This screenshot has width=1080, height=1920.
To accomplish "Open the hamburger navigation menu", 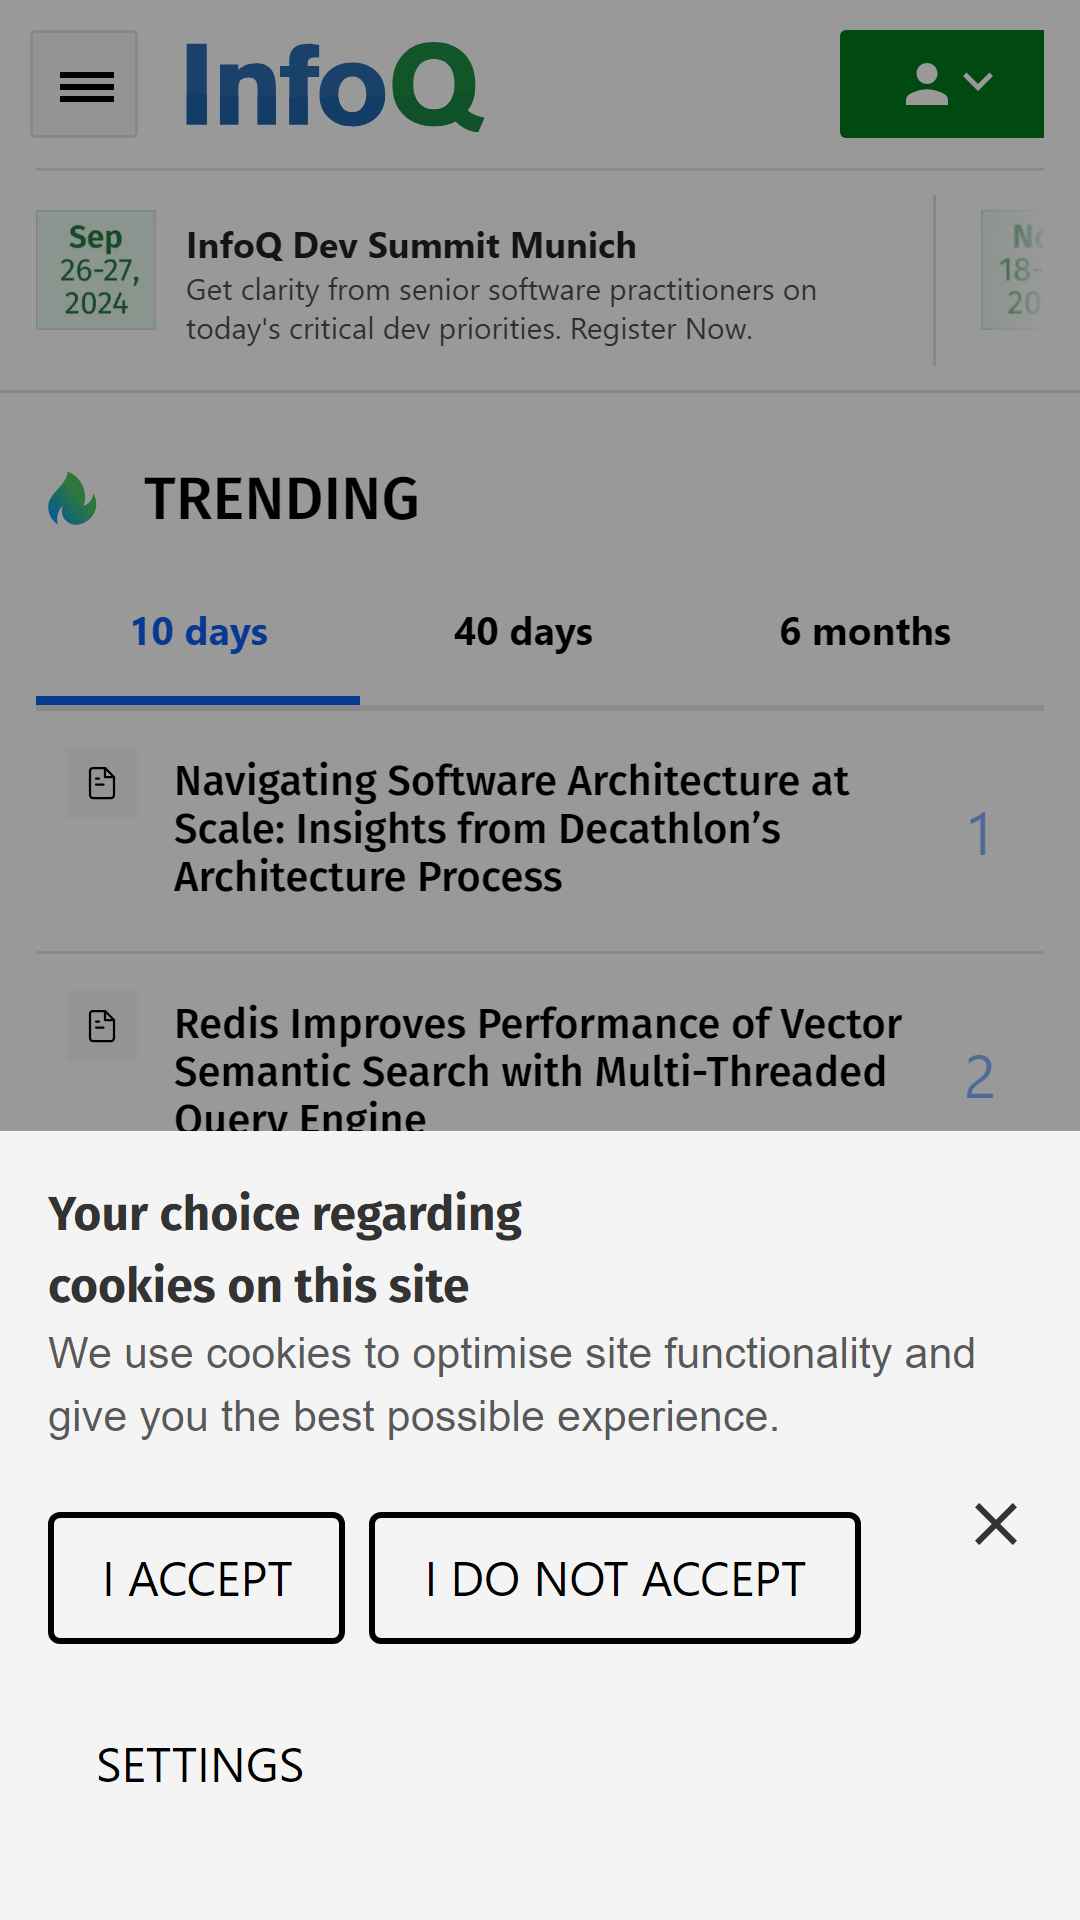I will (x=84, y=84).
